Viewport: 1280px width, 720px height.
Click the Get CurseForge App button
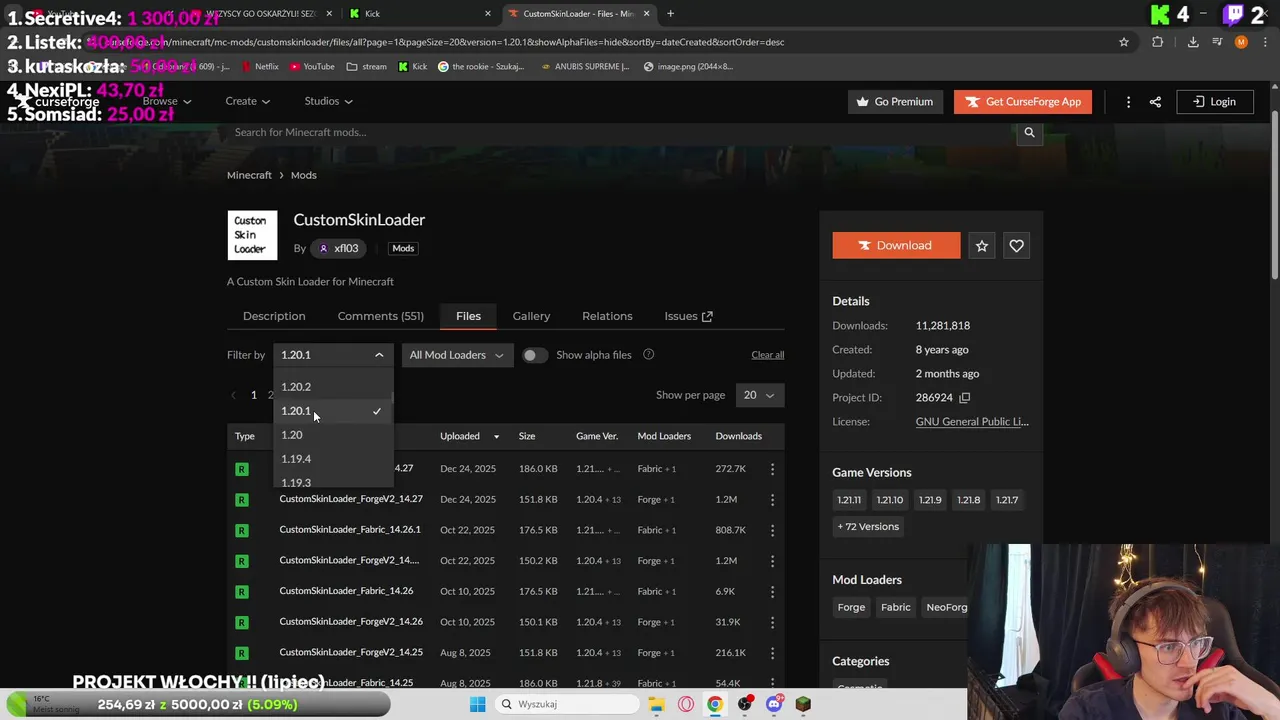click(1022, 102)
